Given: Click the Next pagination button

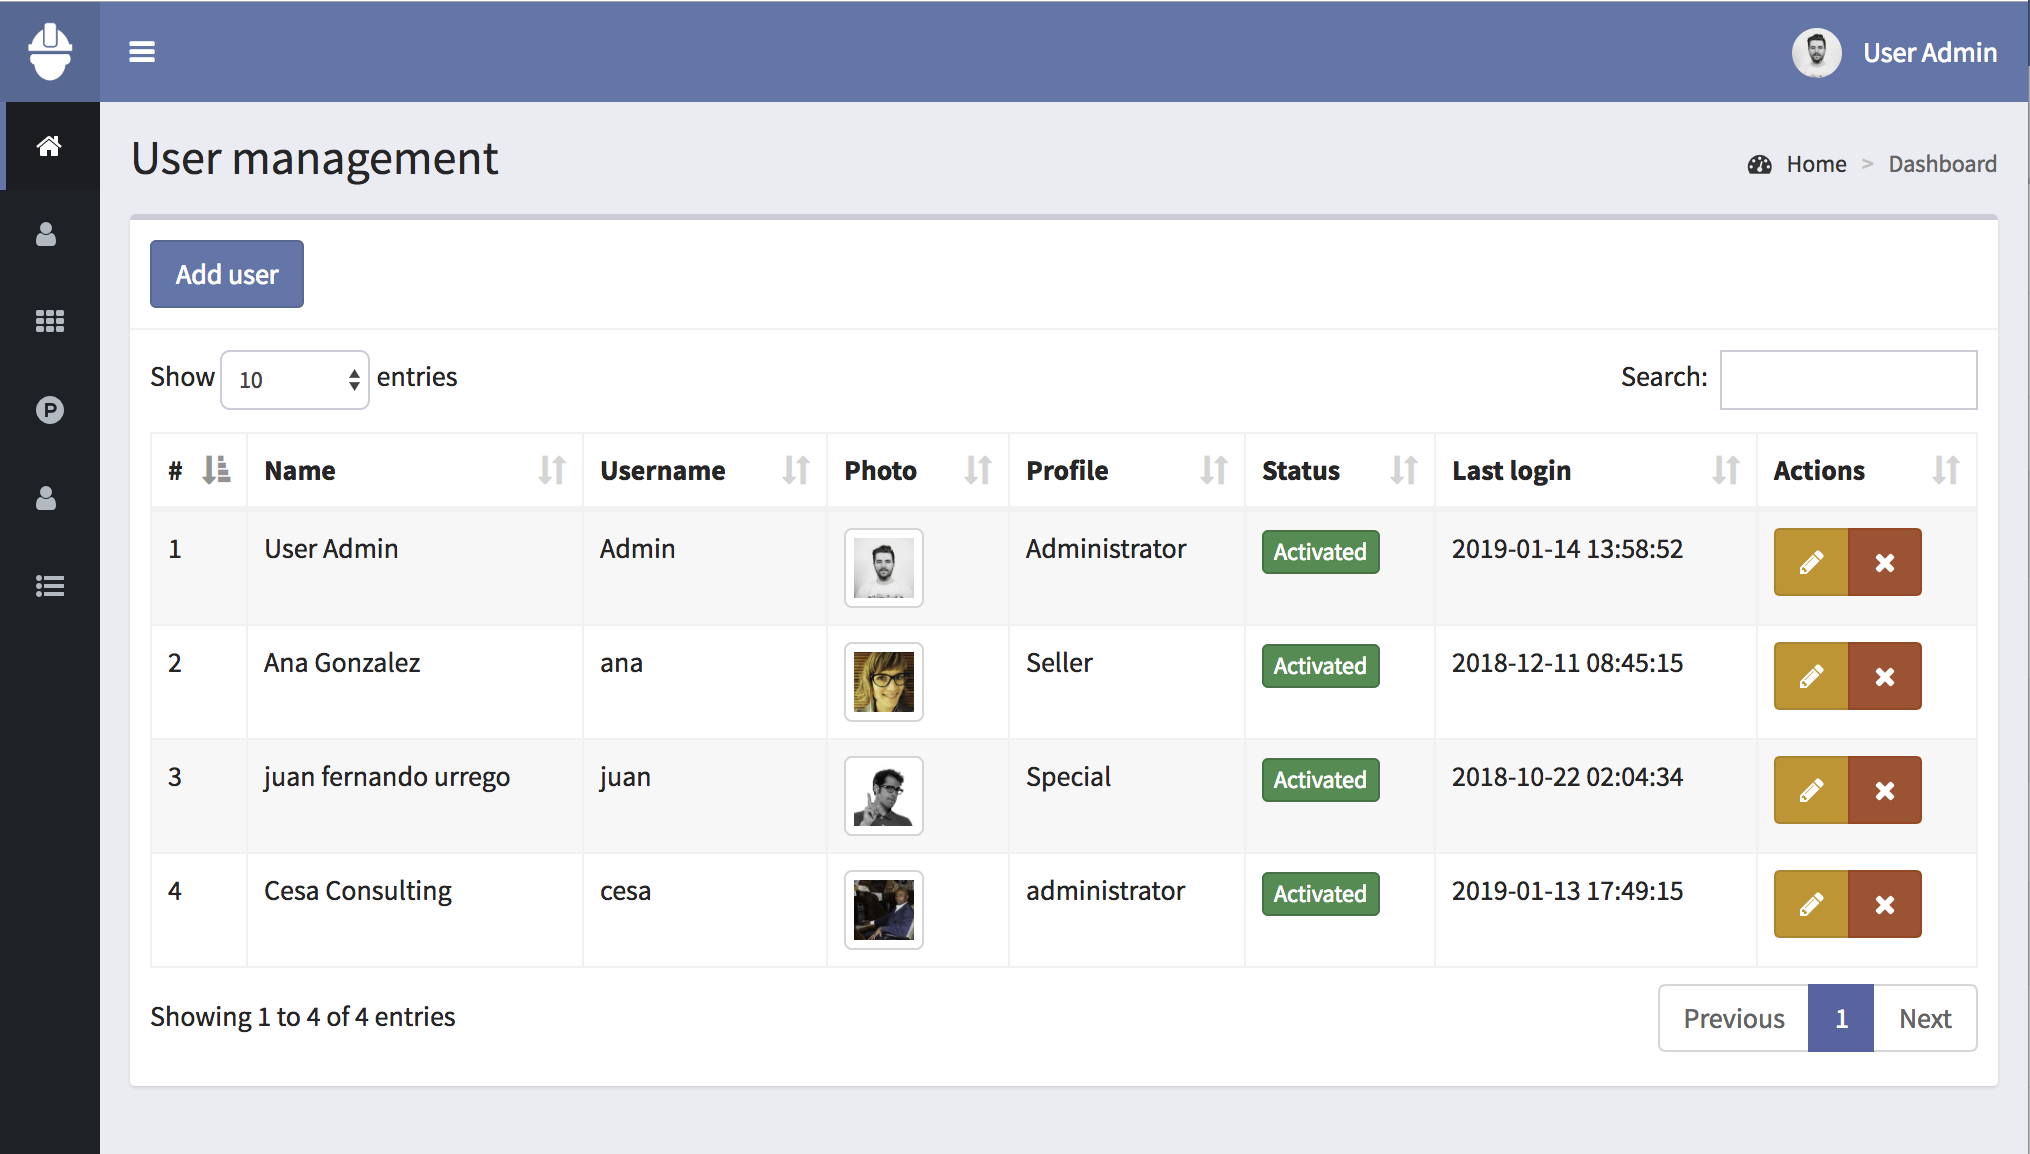Looking at the screenshot, I should click(x=1924, y=1018).
